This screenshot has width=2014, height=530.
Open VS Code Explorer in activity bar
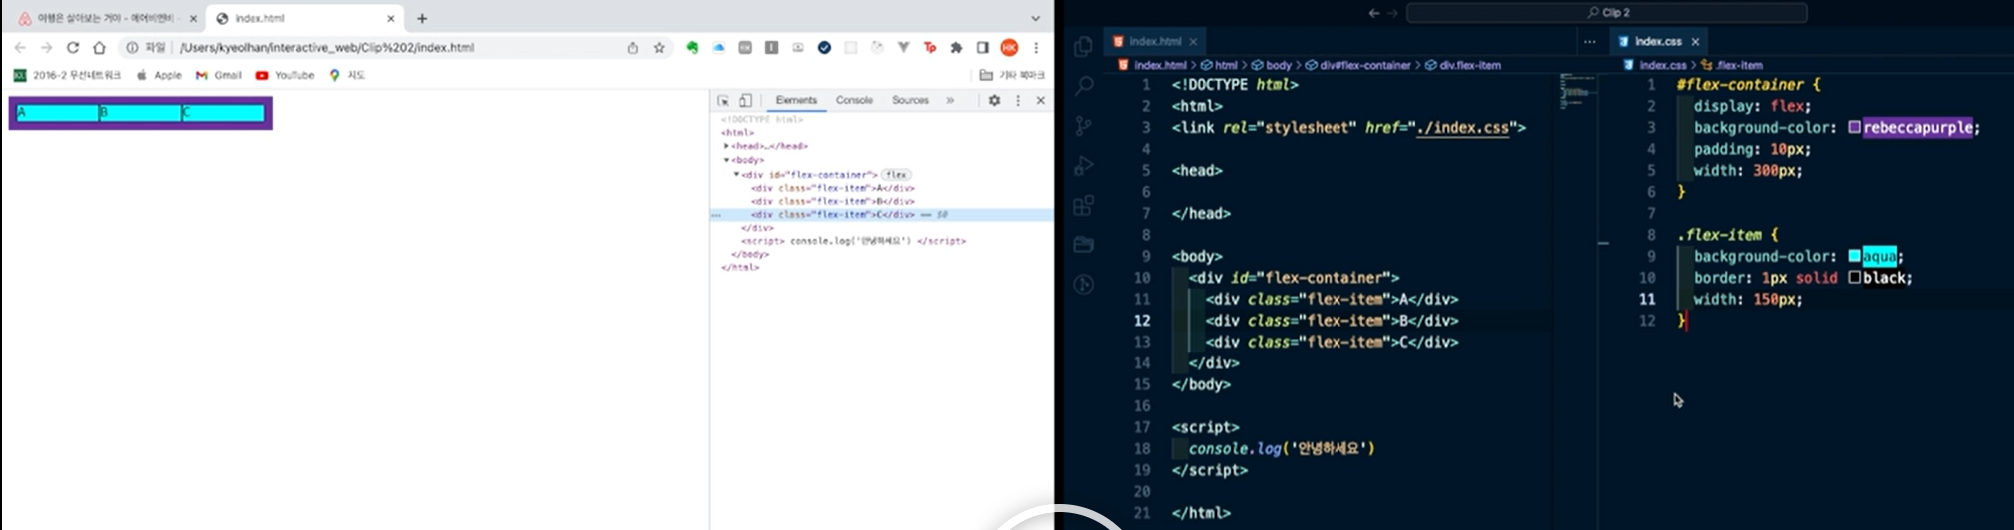(1083, 47)
